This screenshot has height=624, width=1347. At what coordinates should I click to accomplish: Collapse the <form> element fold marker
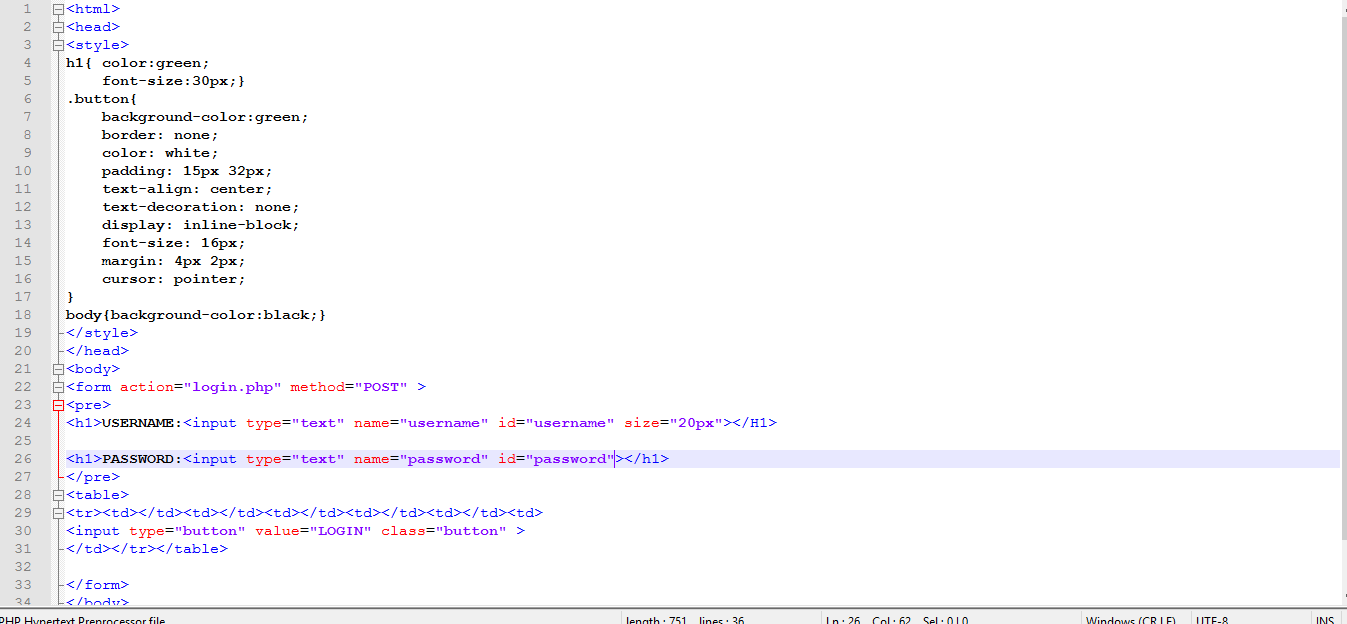pos(57,386)
